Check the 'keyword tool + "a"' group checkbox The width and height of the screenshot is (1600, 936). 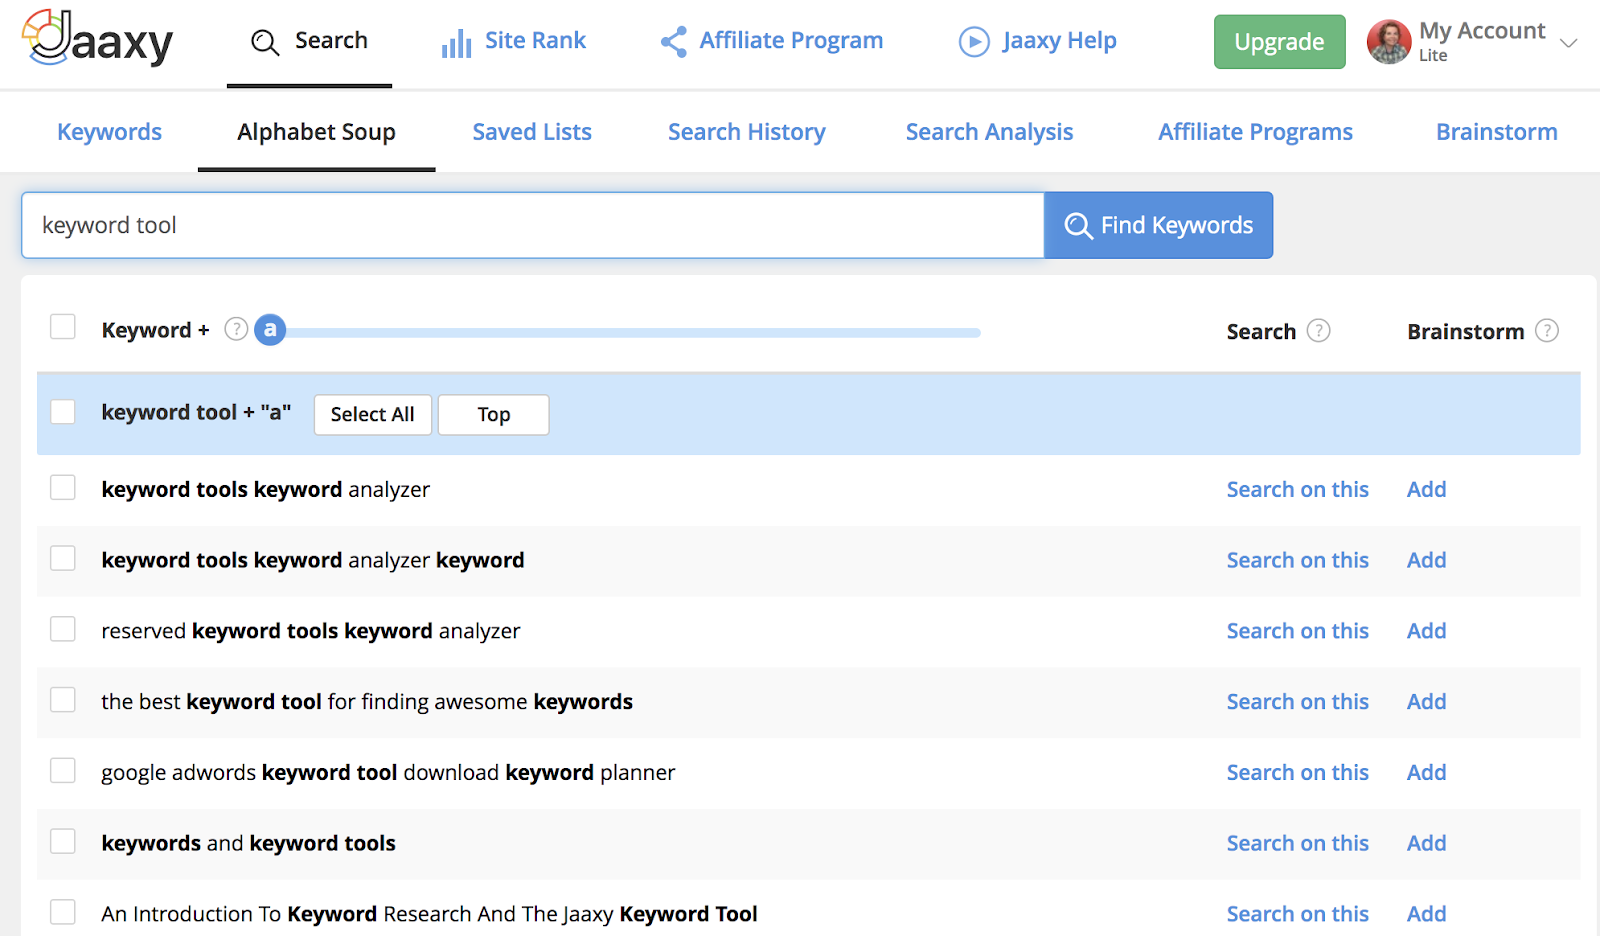[x=63, y=412]
